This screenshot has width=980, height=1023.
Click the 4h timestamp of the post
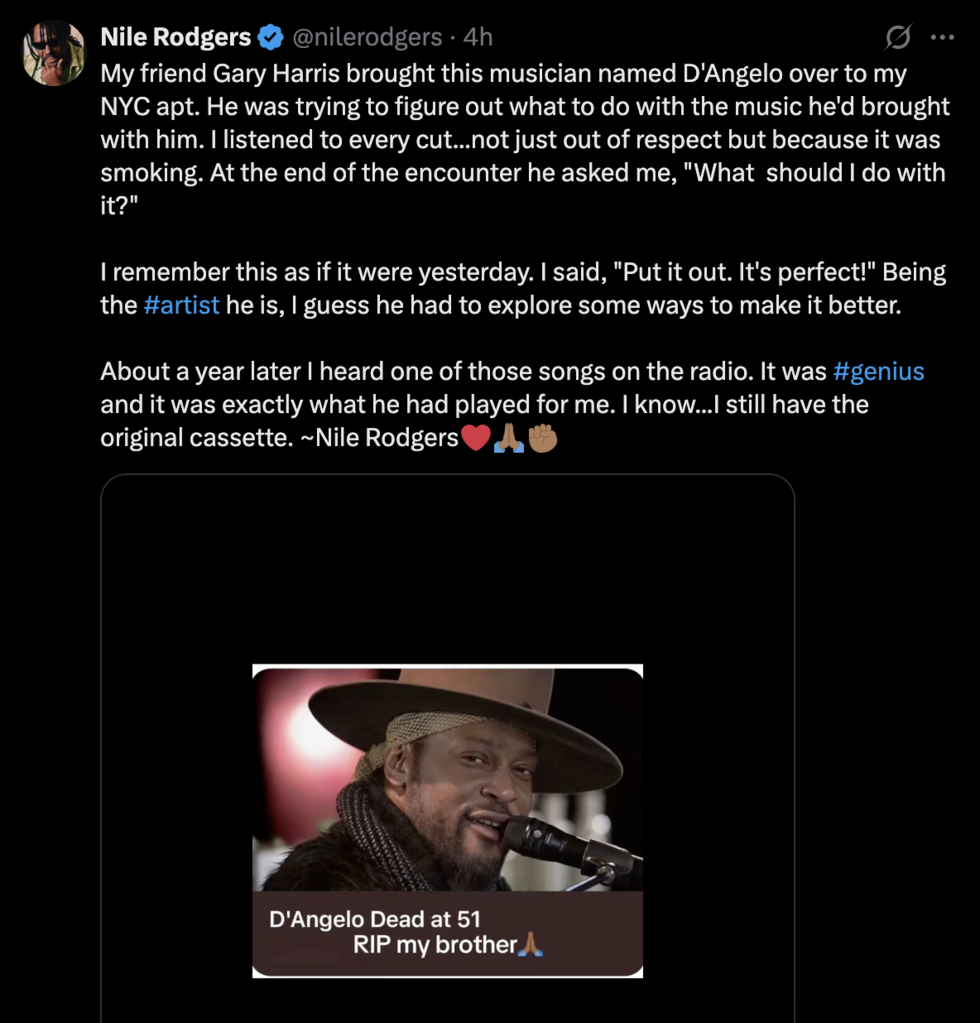pyautogui.click(x=478, y=38)
